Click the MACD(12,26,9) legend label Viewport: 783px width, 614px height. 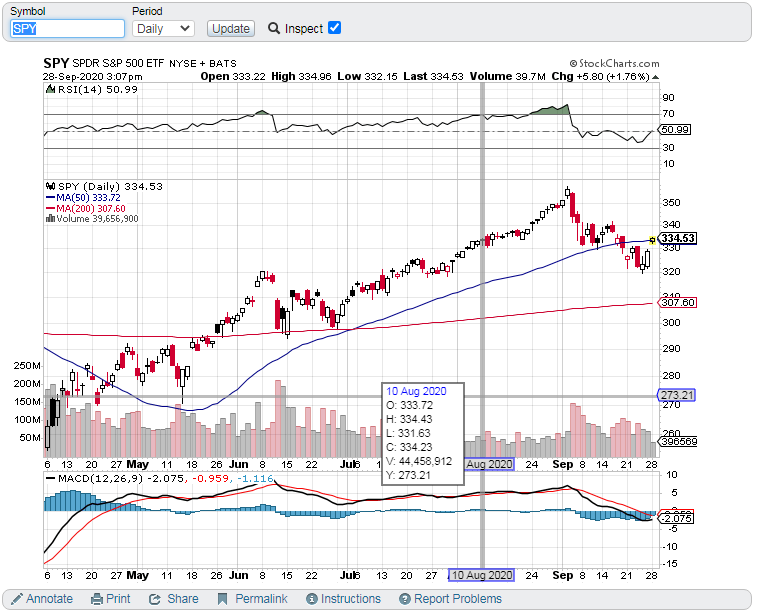tap(100, 478)
